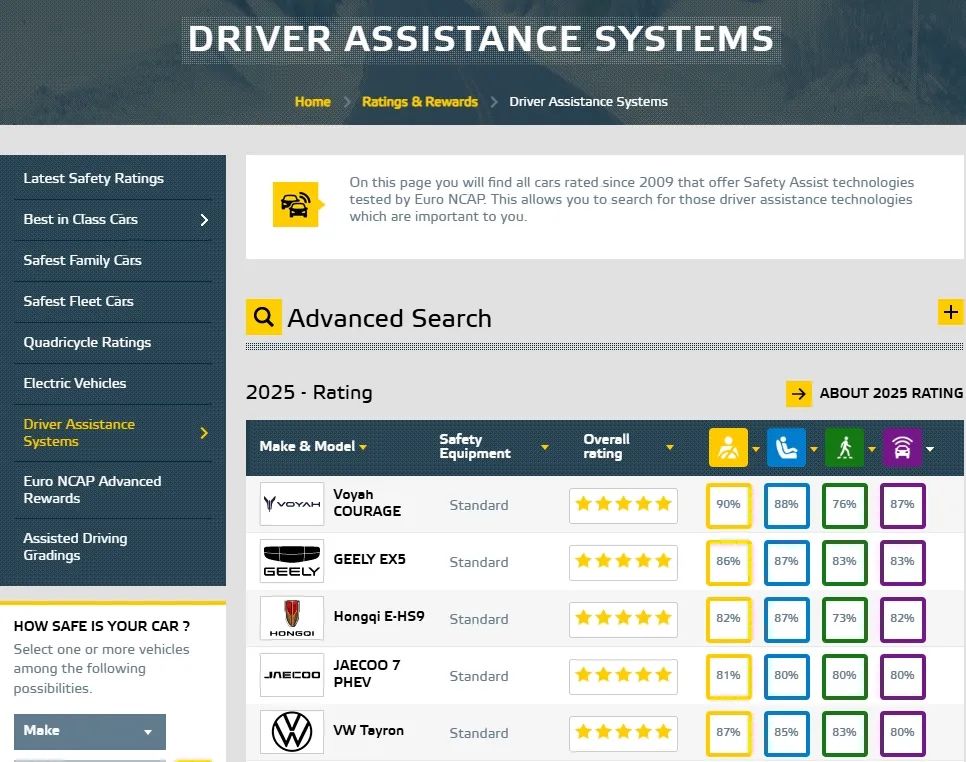Go to Home breadcrumb link
This screenshot has width=966, height=762.
(312, 102)
